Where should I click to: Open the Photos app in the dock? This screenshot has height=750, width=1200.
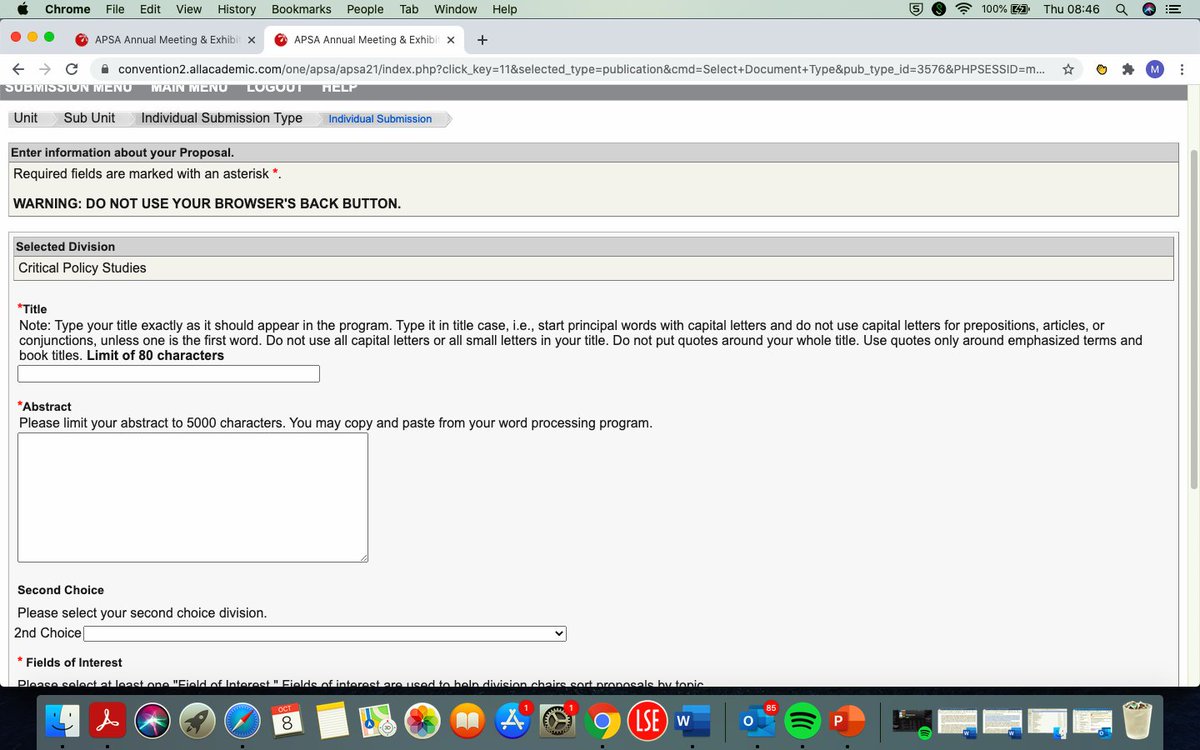[422, 721]
